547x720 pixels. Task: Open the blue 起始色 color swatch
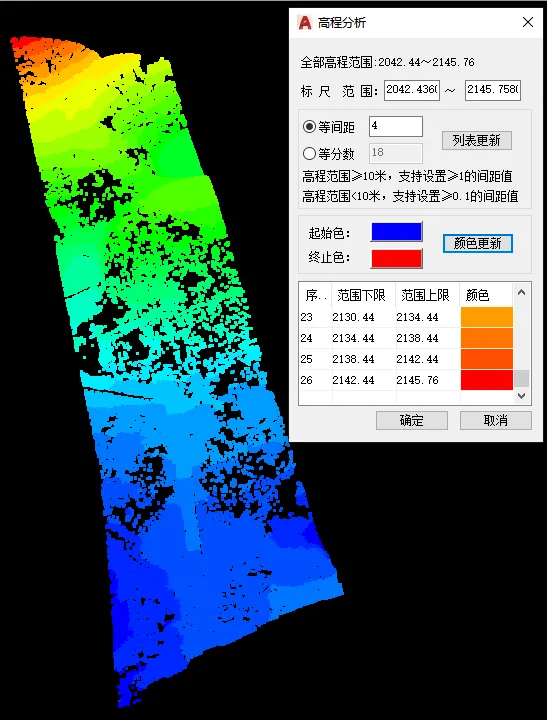(x=396, y=232)
